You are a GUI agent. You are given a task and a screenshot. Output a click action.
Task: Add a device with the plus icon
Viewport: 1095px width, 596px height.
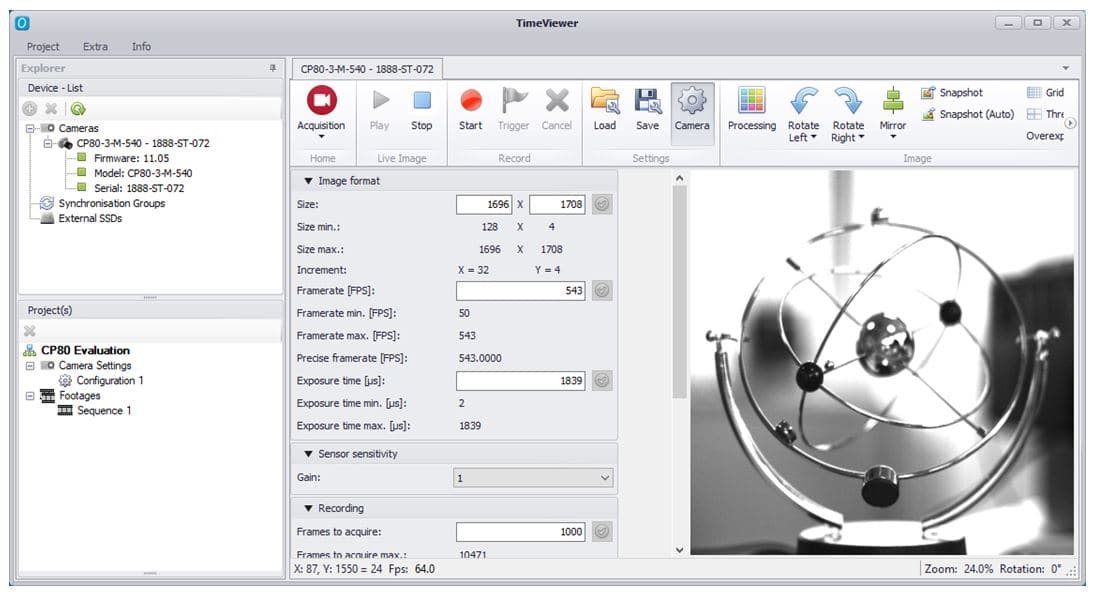[x=29, y=108]
